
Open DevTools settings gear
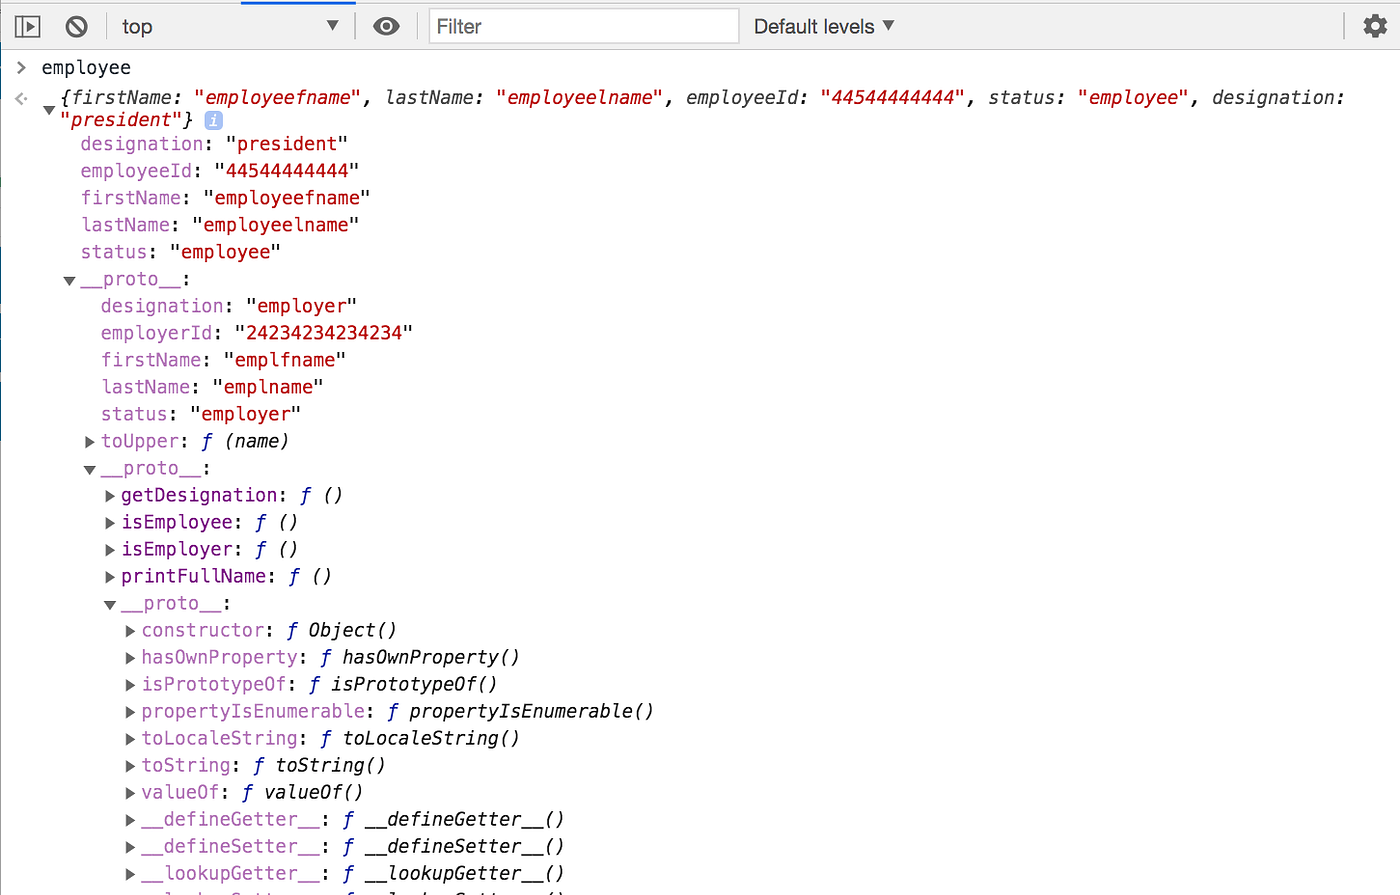(x=1375, y=26)
